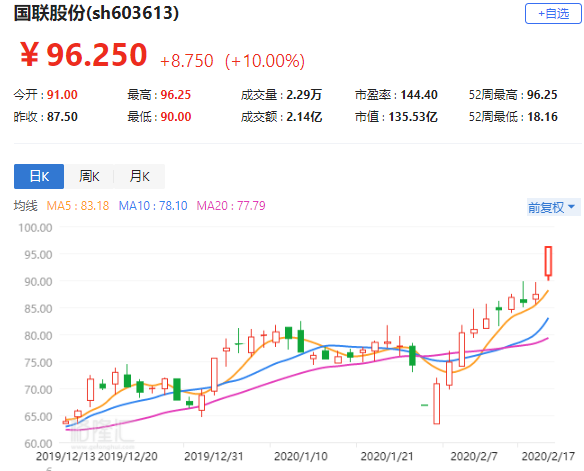Click 最低 value 90.00

pos(176,117)
